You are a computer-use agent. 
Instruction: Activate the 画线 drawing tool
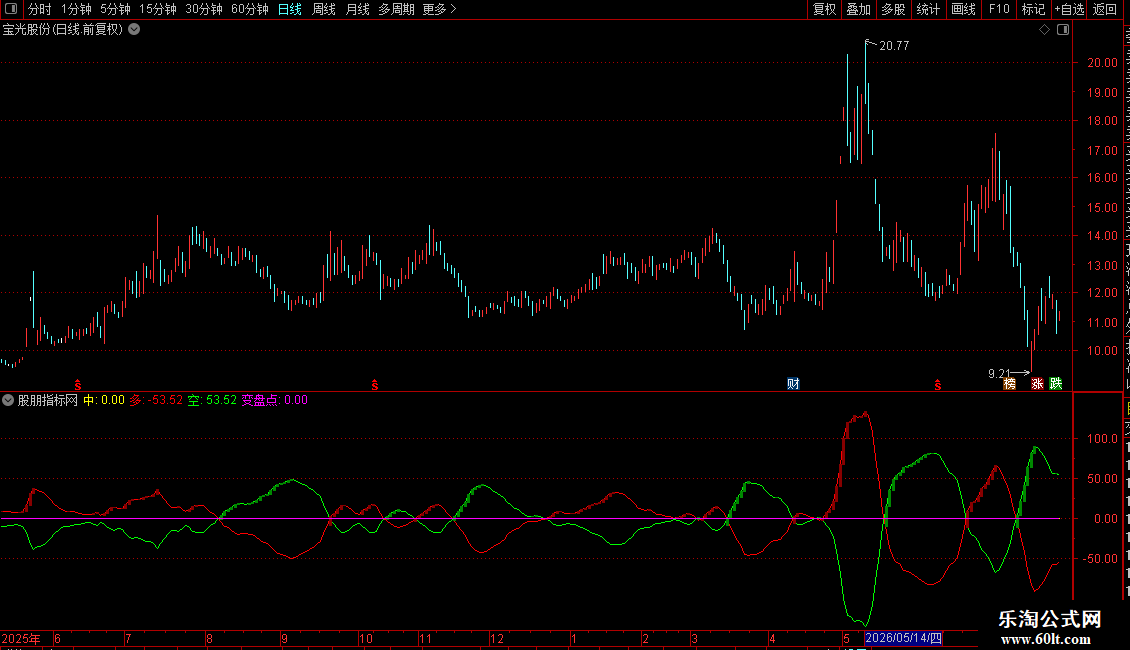tap(963, 9)
